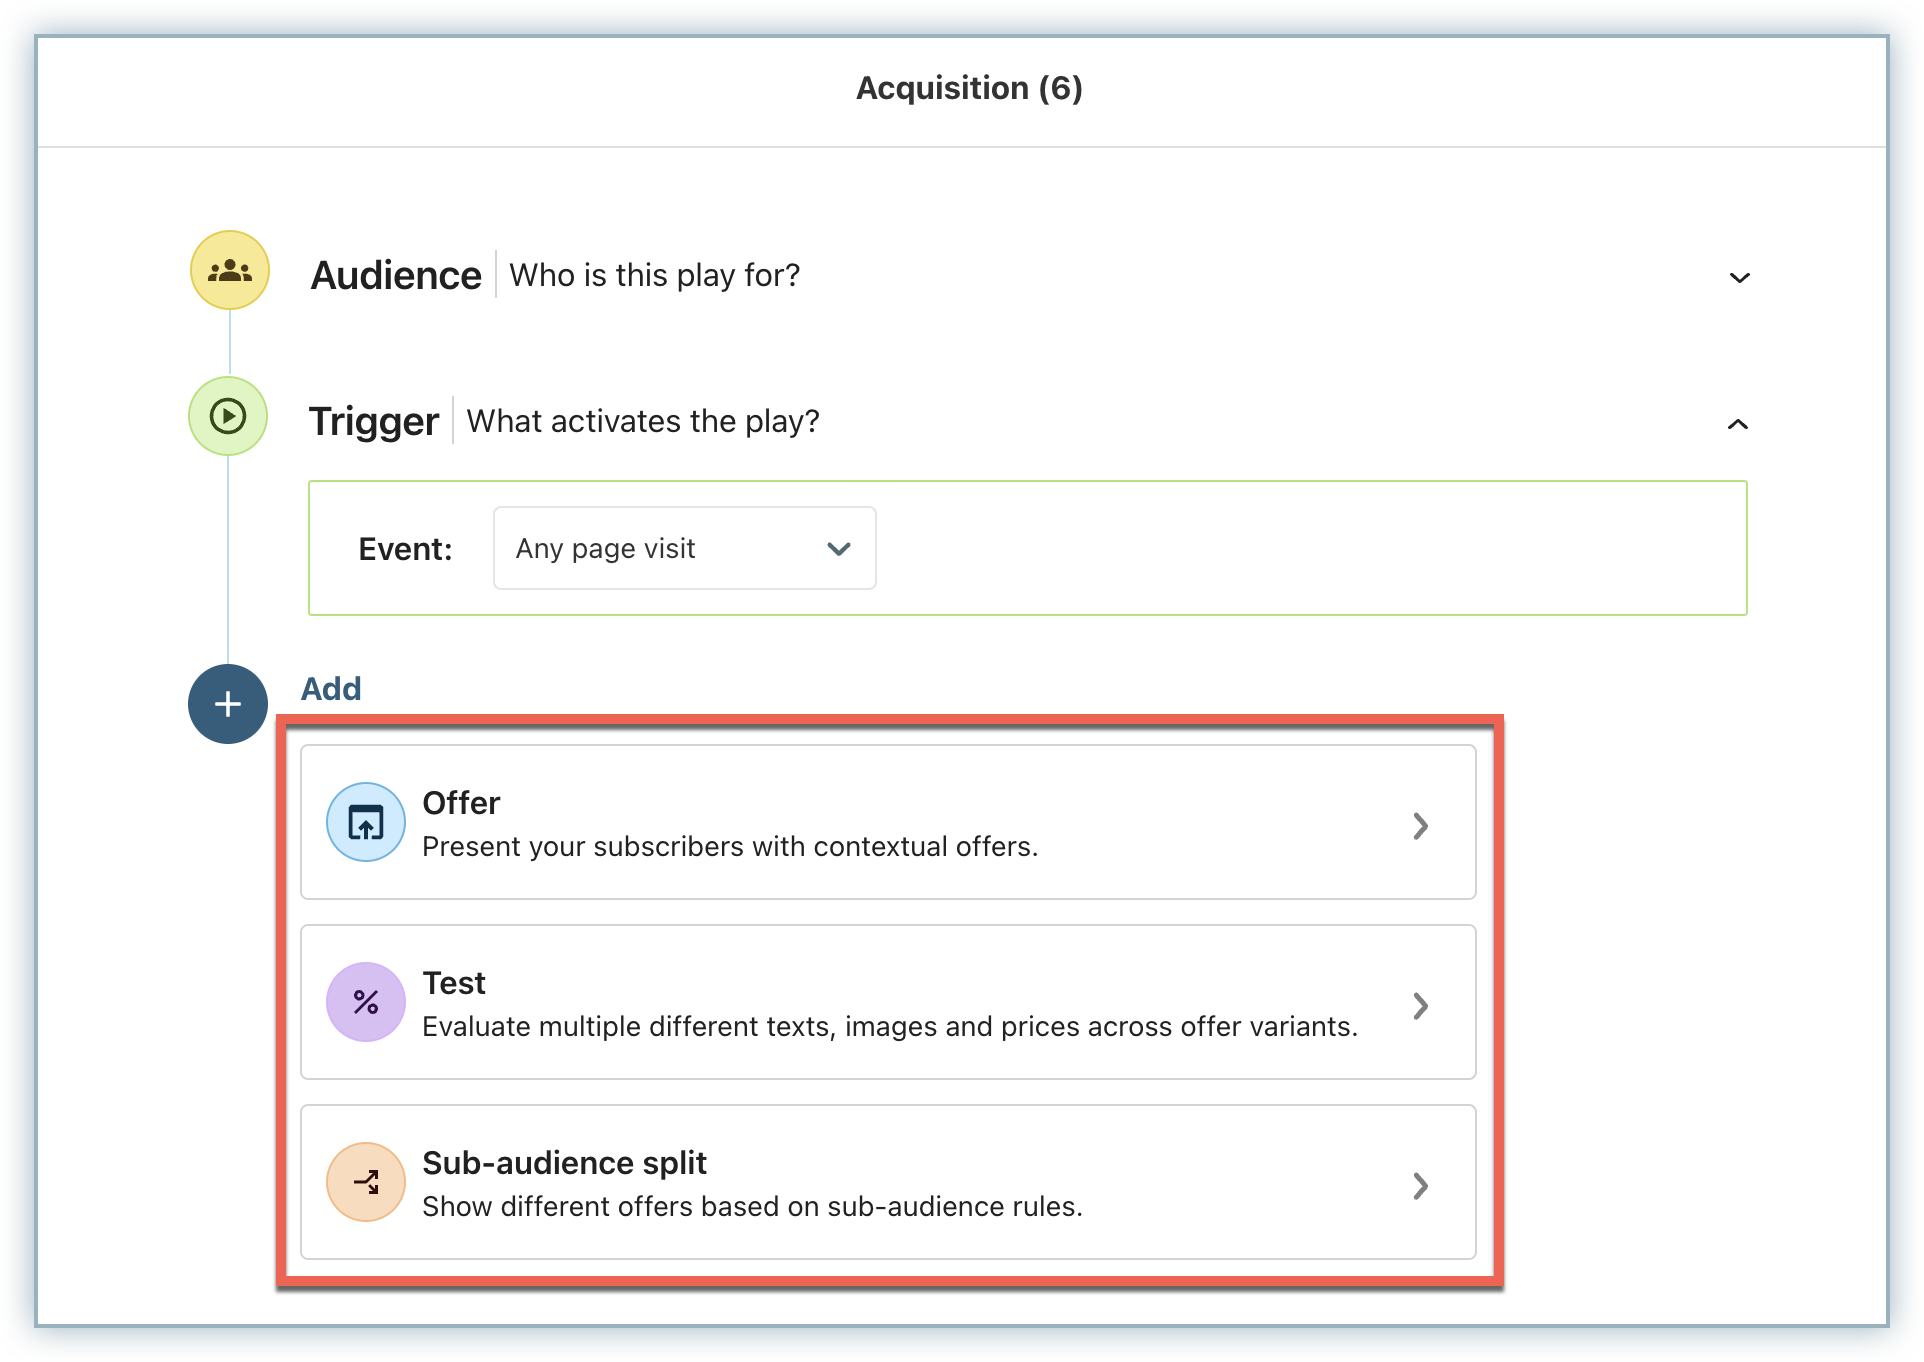Click the purple percent Test icon
Screen dimensions: 1924x1362
(x=366, y=1002)
